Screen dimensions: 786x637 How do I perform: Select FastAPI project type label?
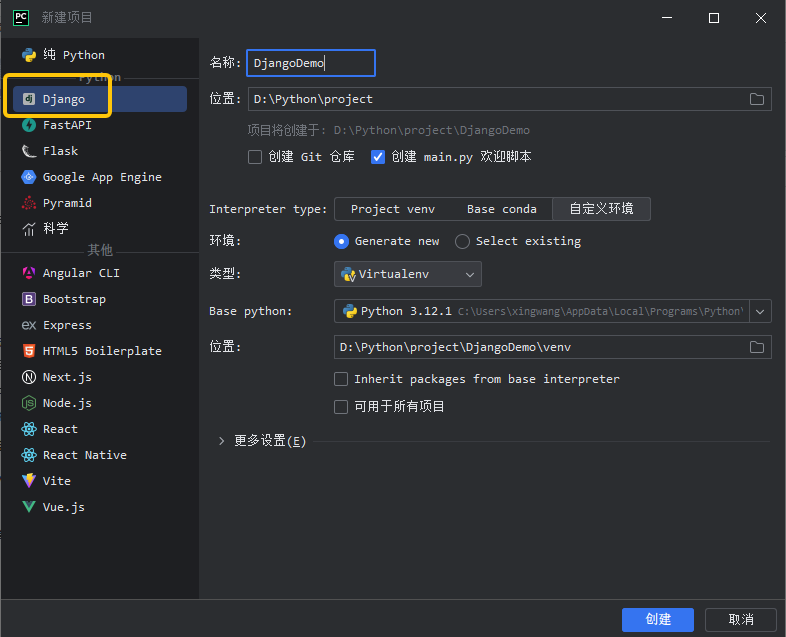(x=67, y=125)
